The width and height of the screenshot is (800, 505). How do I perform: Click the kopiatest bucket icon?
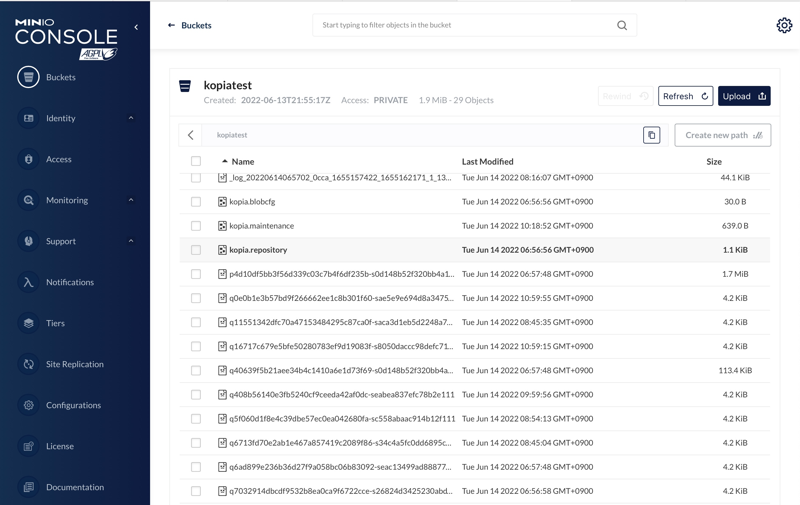pos(185,86)
